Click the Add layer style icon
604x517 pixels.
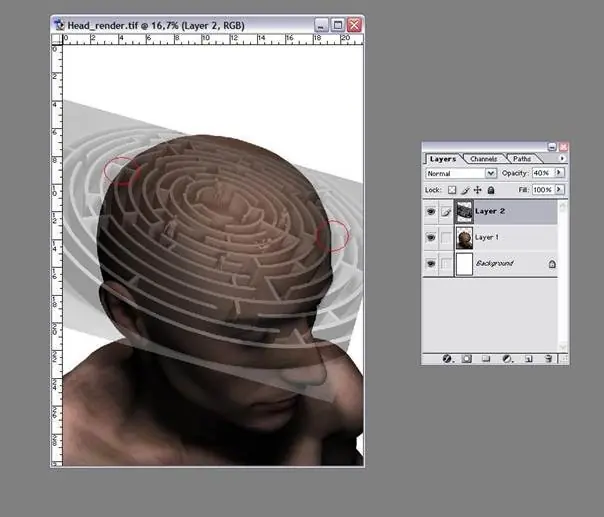click(x=447, y=357)
